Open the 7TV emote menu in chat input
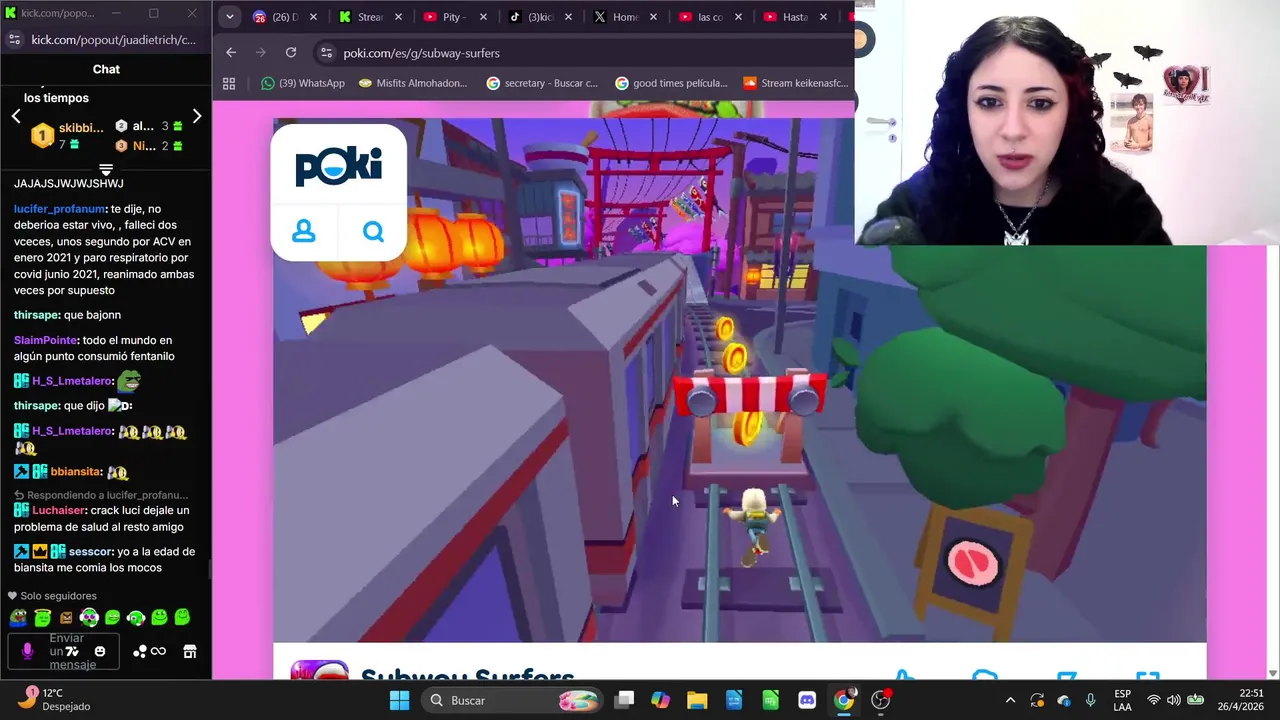This screenshot has width=1280, height=720. pyautogui.click(x=72, y=652)
